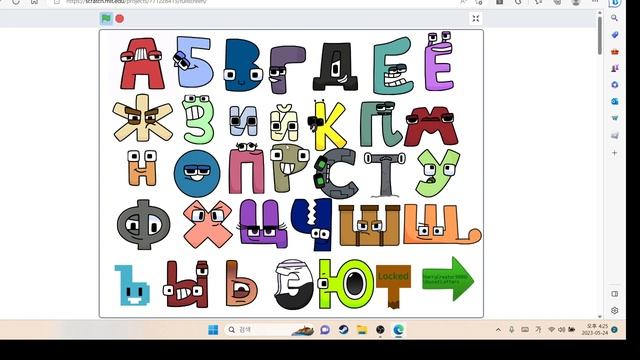
Task: Open Edge sidebar games icon
Action: pyautogui.click(x=615, y=68)
